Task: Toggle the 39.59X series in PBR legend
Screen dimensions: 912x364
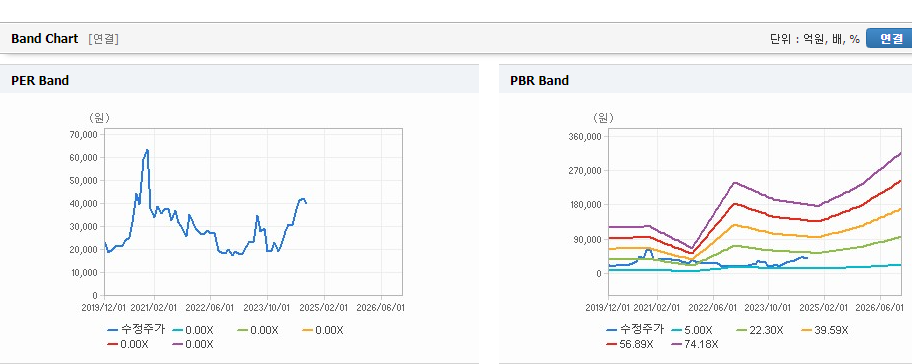Action: 825,330
